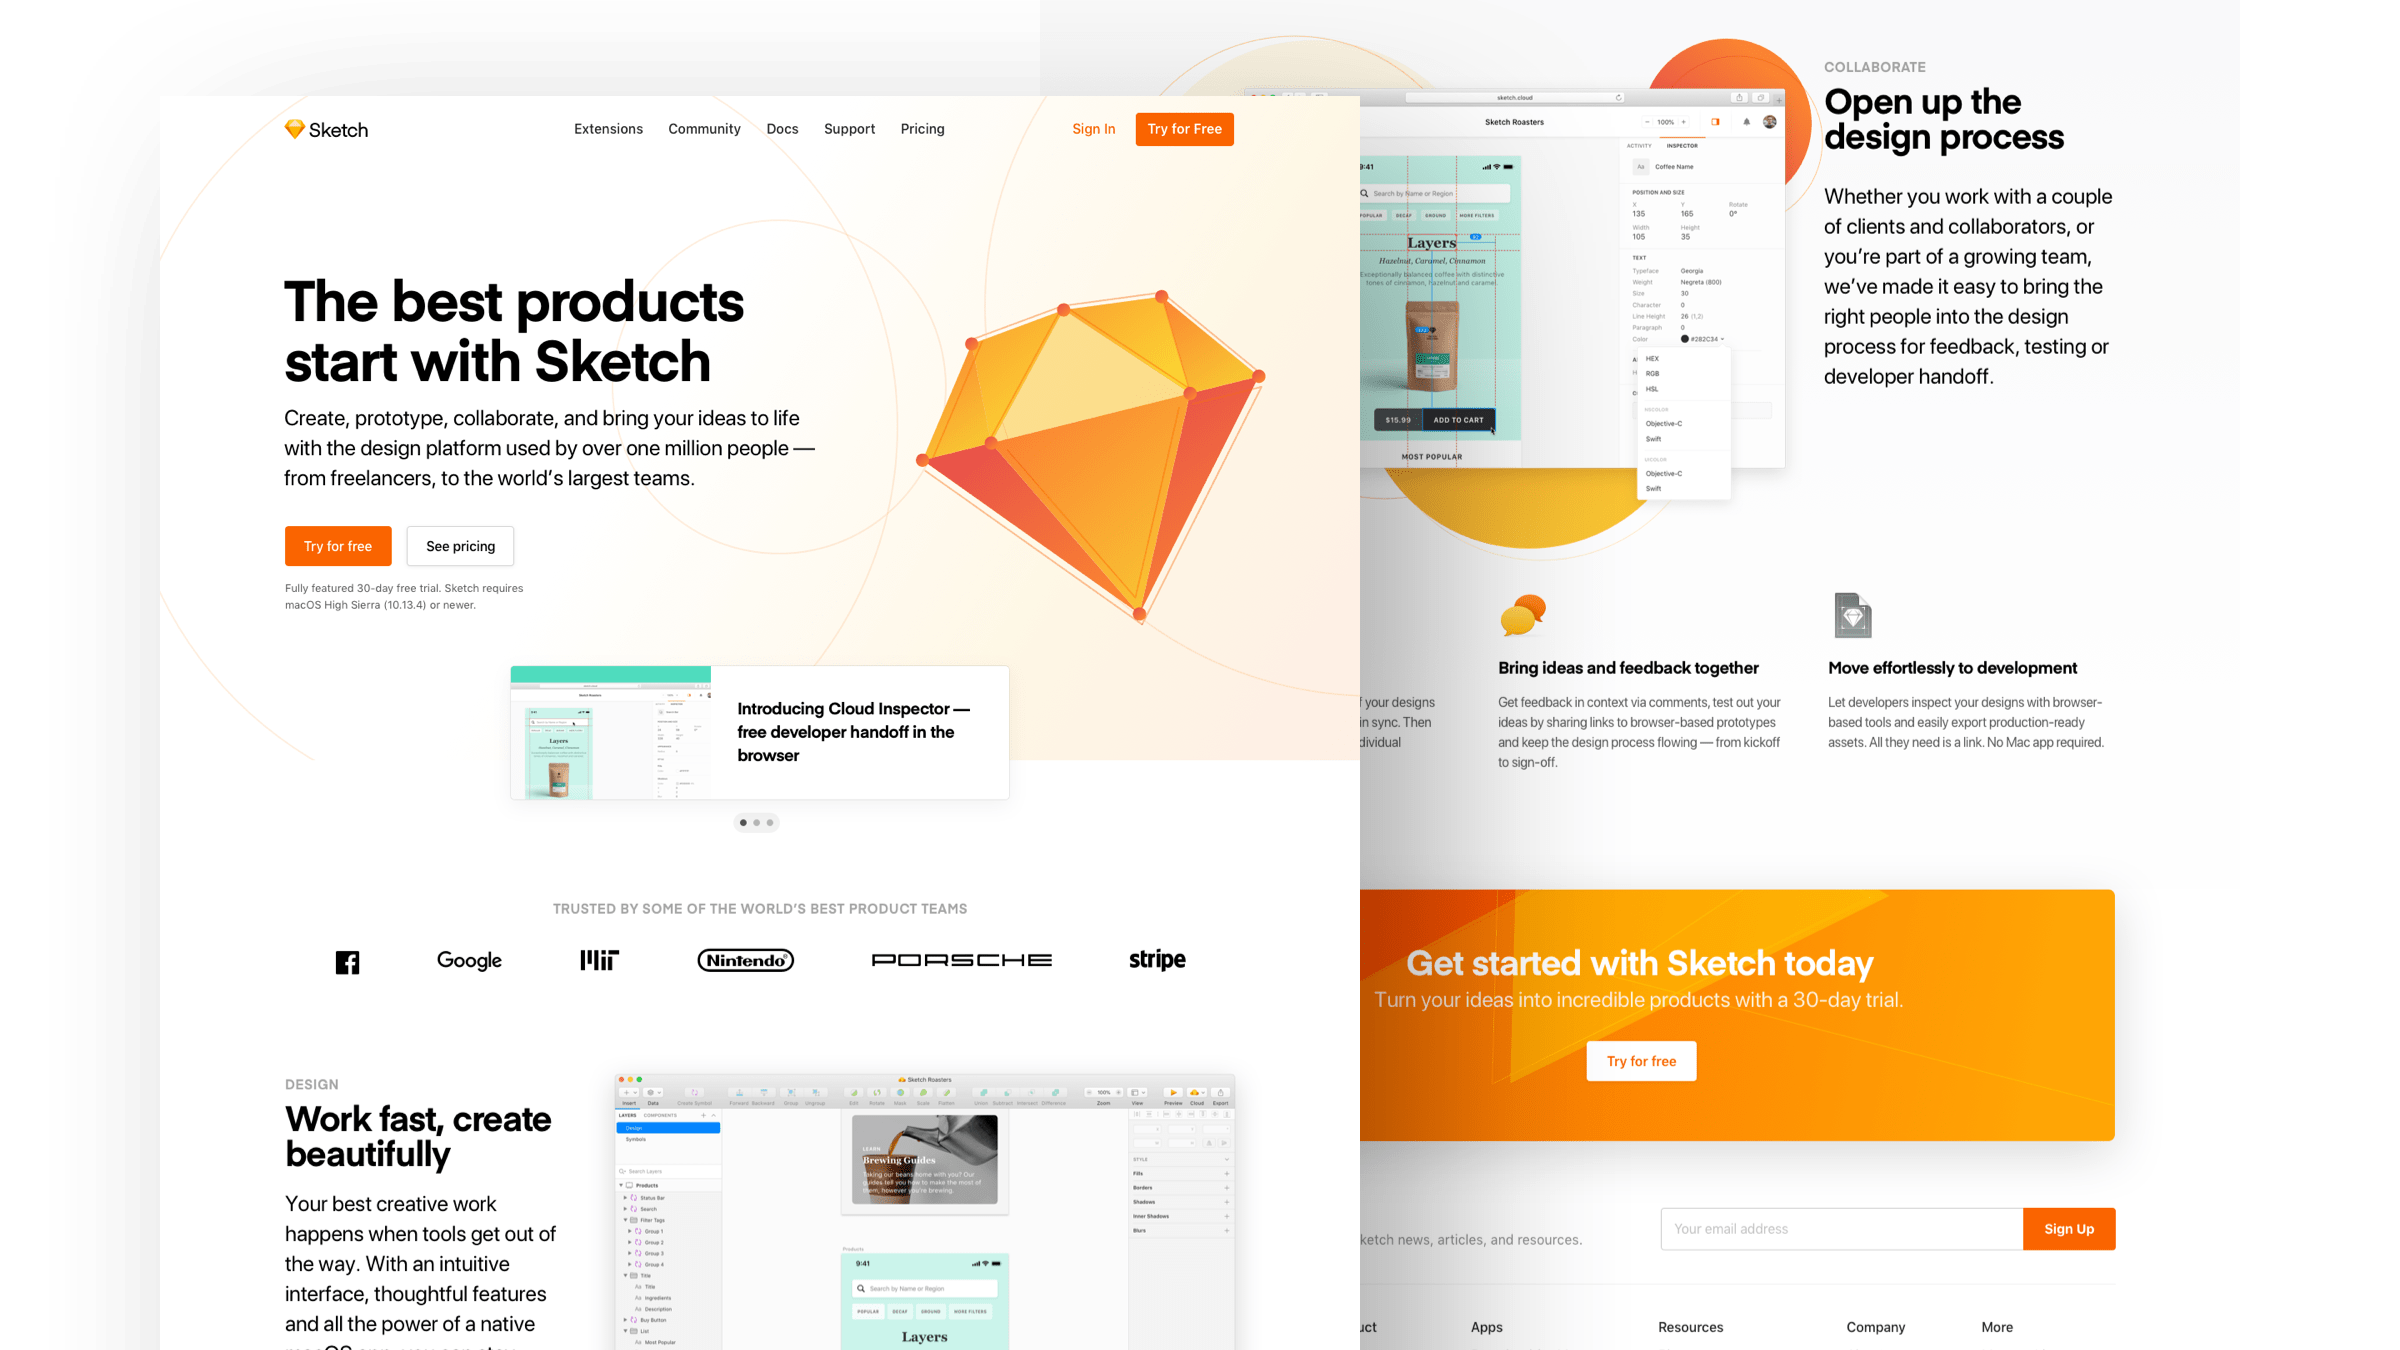Click the Try for free button
Screen dimensions: 2400x1350
click(335, 546)
